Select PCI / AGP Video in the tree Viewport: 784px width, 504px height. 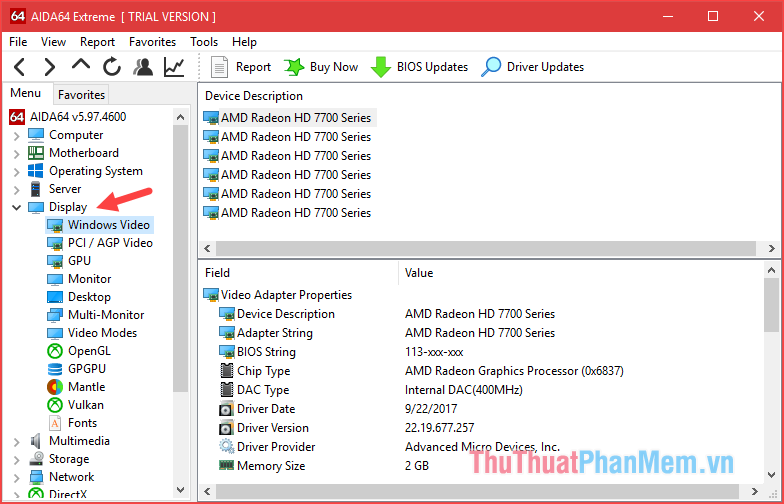pos(110,243)
